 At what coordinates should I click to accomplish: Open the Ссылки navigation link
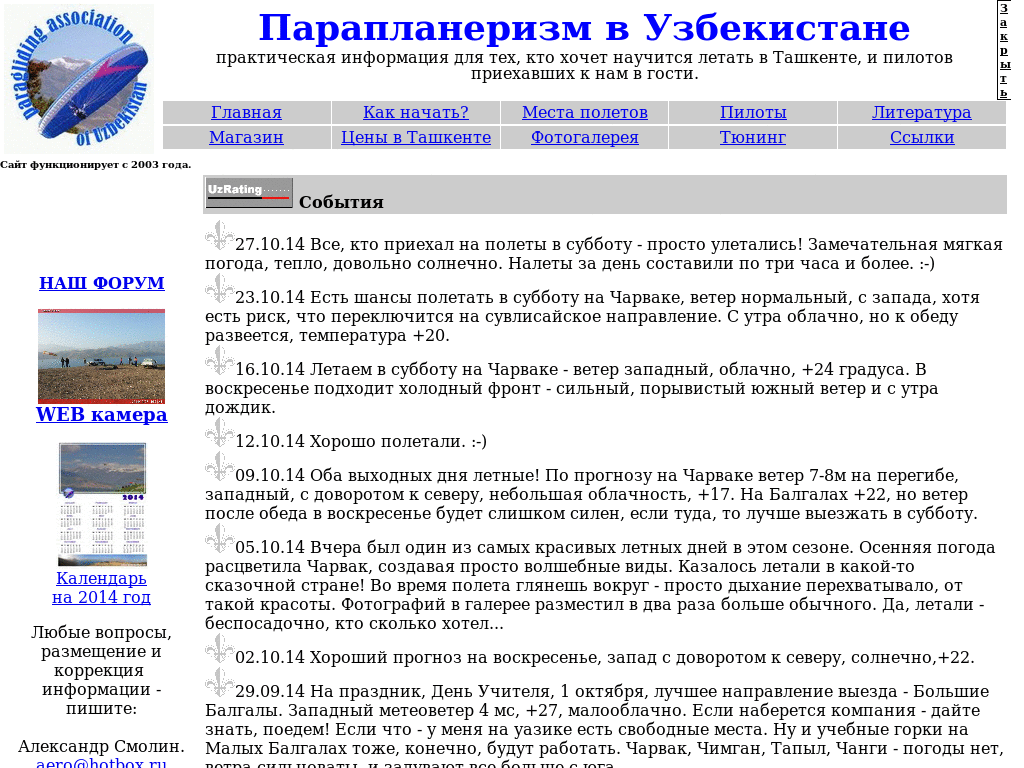tap(922, 137)
